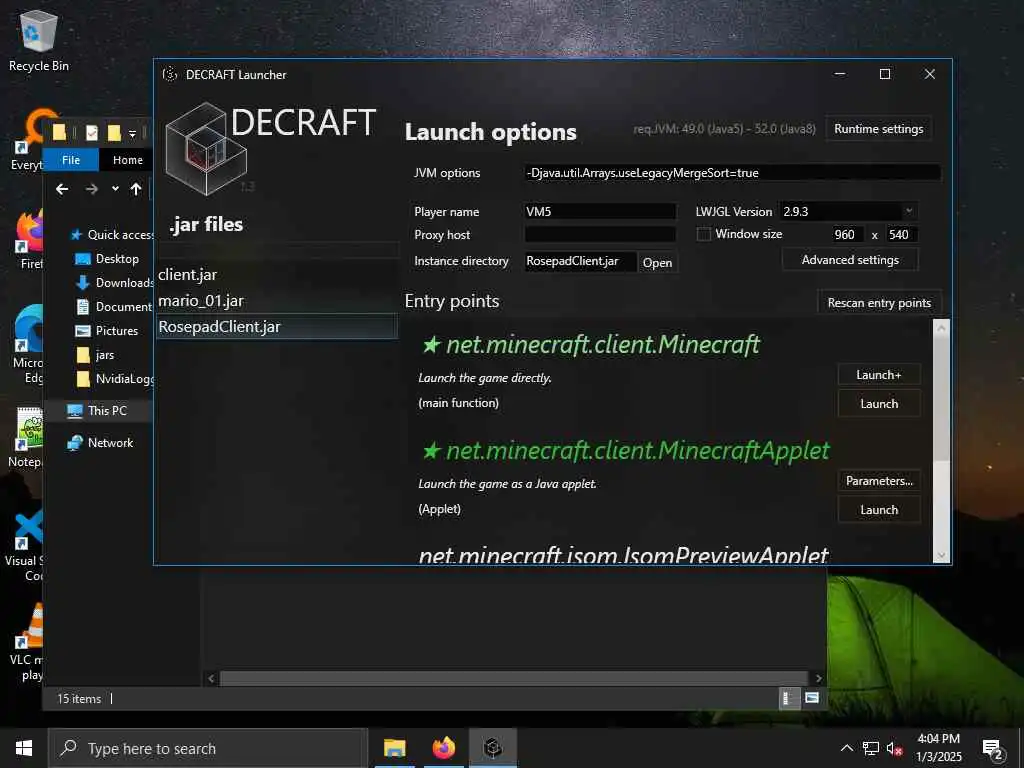1024x768 pixels.
Task: Click Launch for the main function entry
Action: (879, 404)
